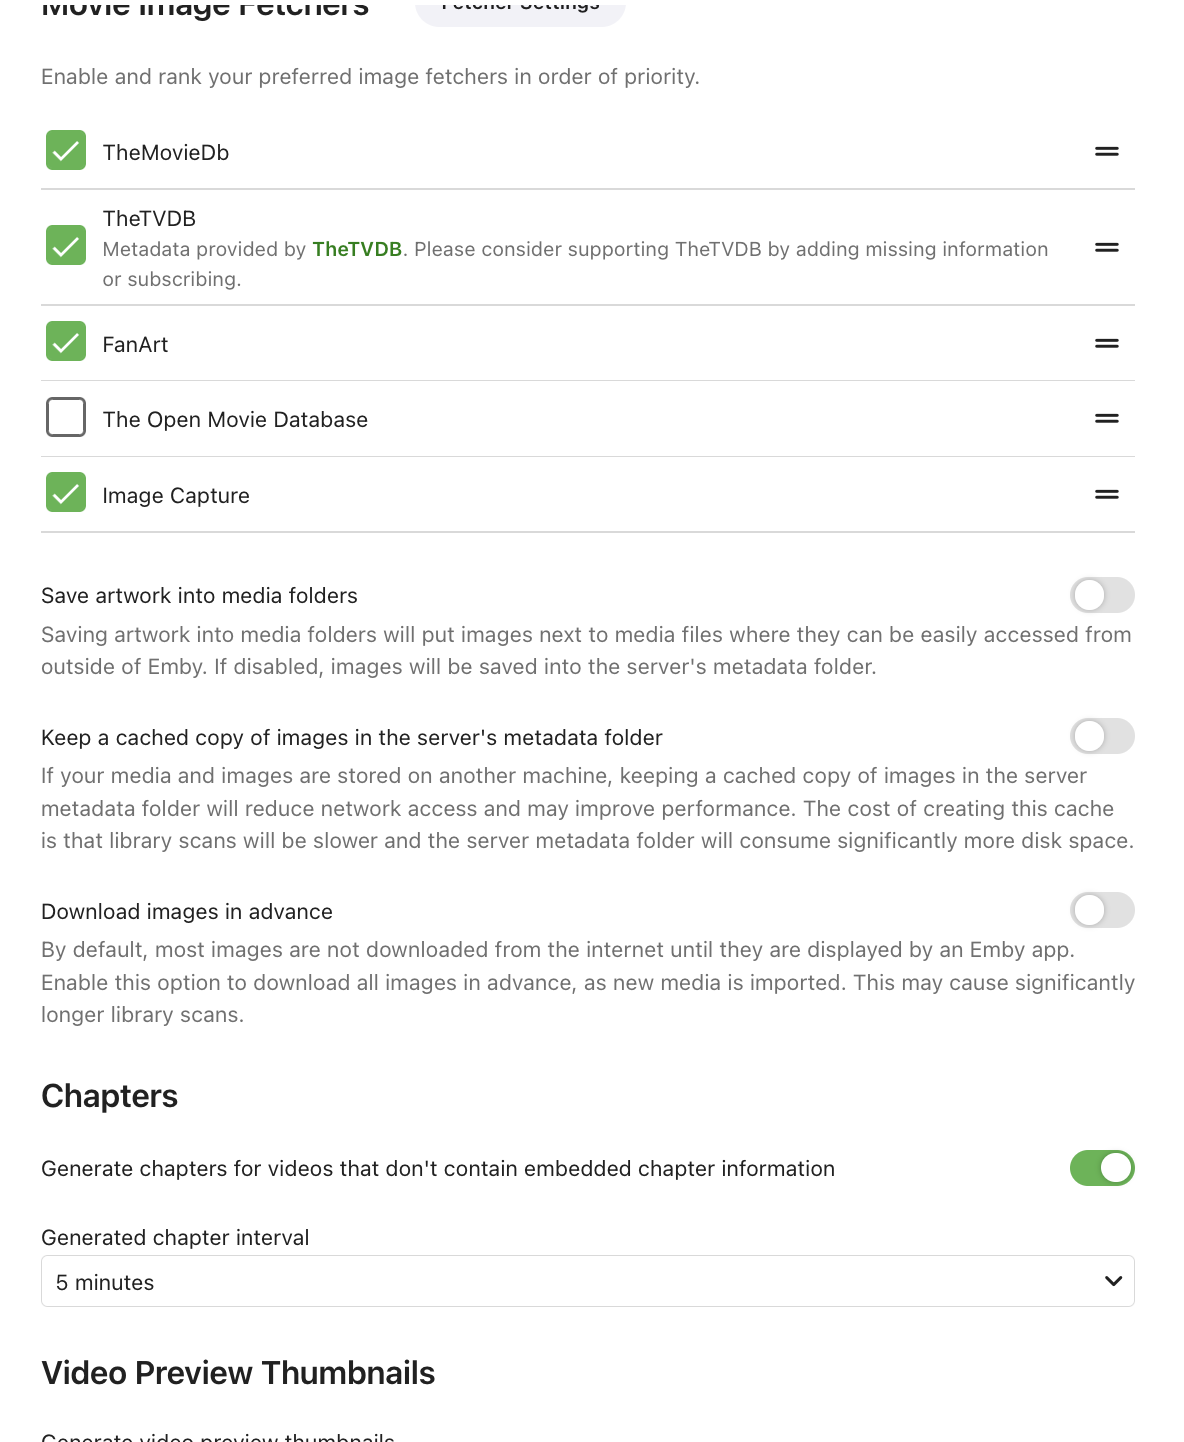Open the TheTVDB green hyperlink
1184x1442 pixels.
pos(357,249)
